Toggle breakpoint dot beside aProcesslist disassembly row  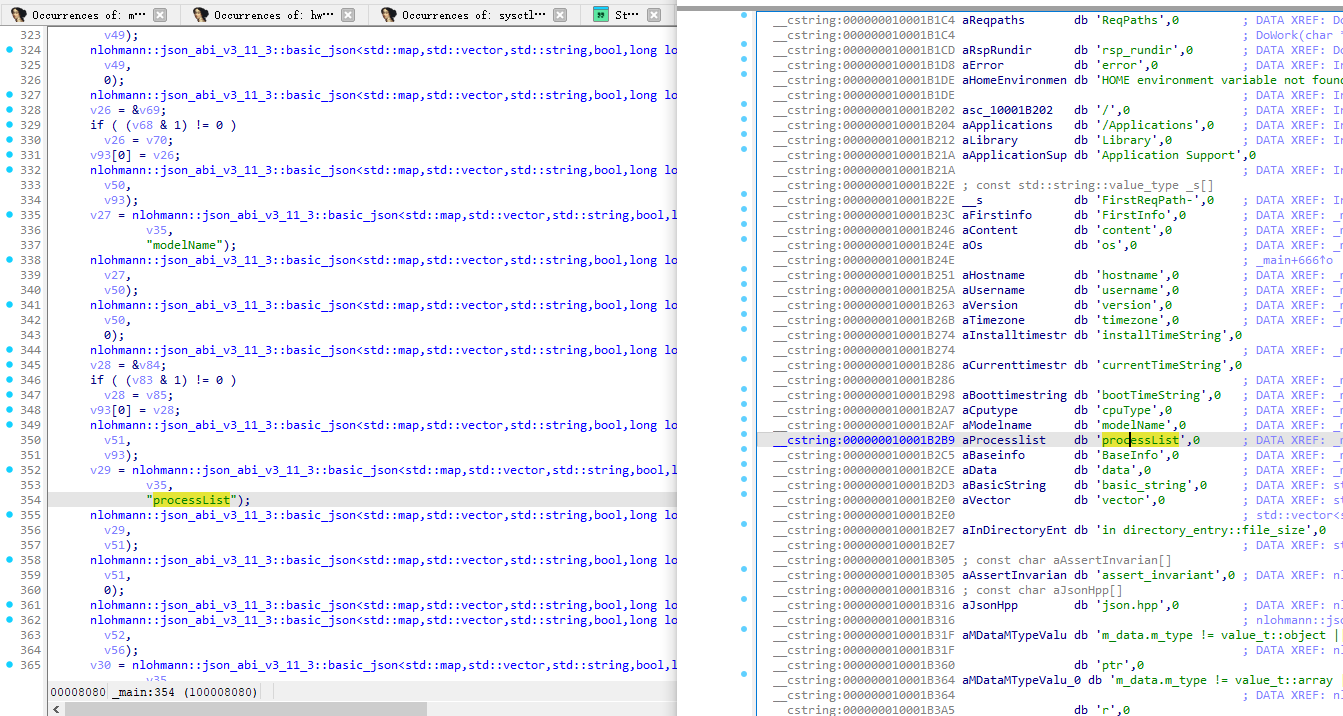pos(743,440)
